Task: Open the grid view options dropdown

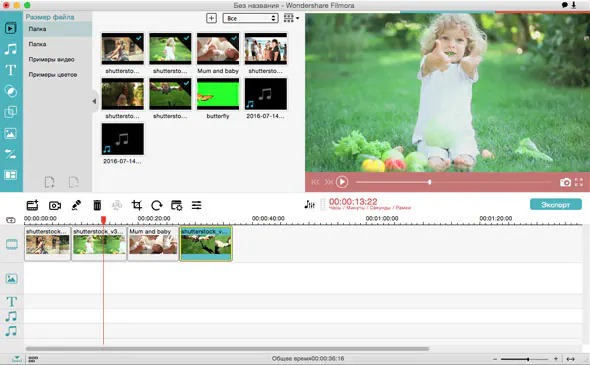Action: coord(291,18)
